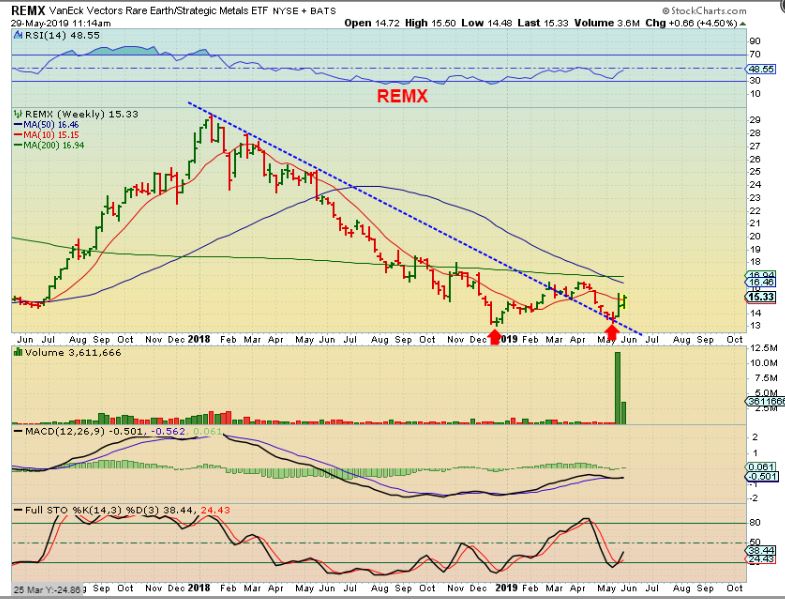Click the 3611666 volume tag on right axis
Screen dimensions: 785x599
[x=765, y=401]
